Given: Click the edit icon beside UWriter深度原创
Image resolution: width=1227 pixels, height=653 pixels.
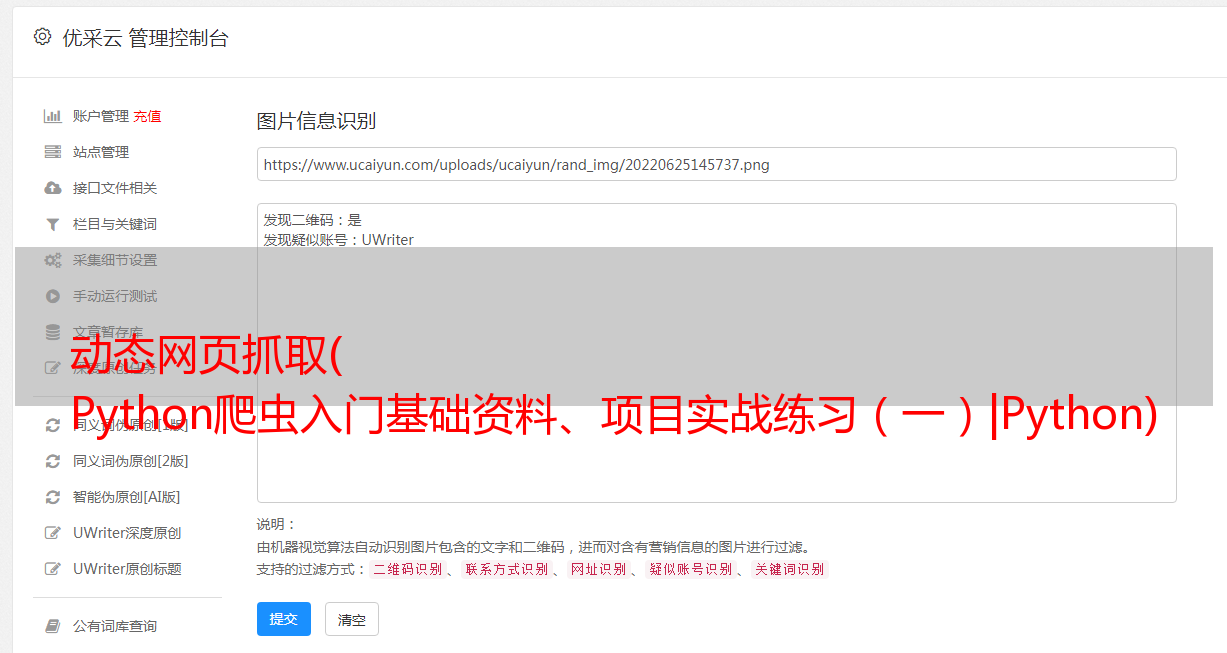Looking at the screenshot, I should pos(53,533).
